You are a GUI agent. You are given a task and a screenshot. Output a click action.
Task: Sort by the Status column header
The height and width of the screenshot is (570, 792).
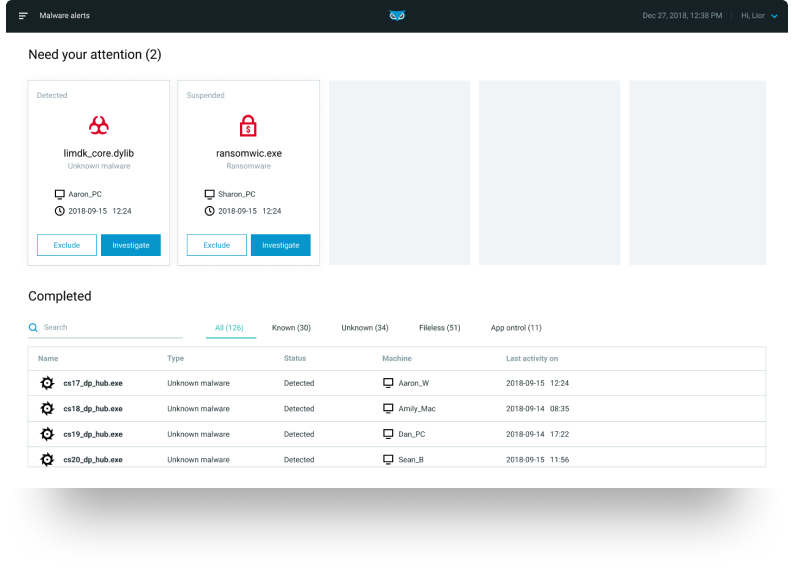[295, 358]
